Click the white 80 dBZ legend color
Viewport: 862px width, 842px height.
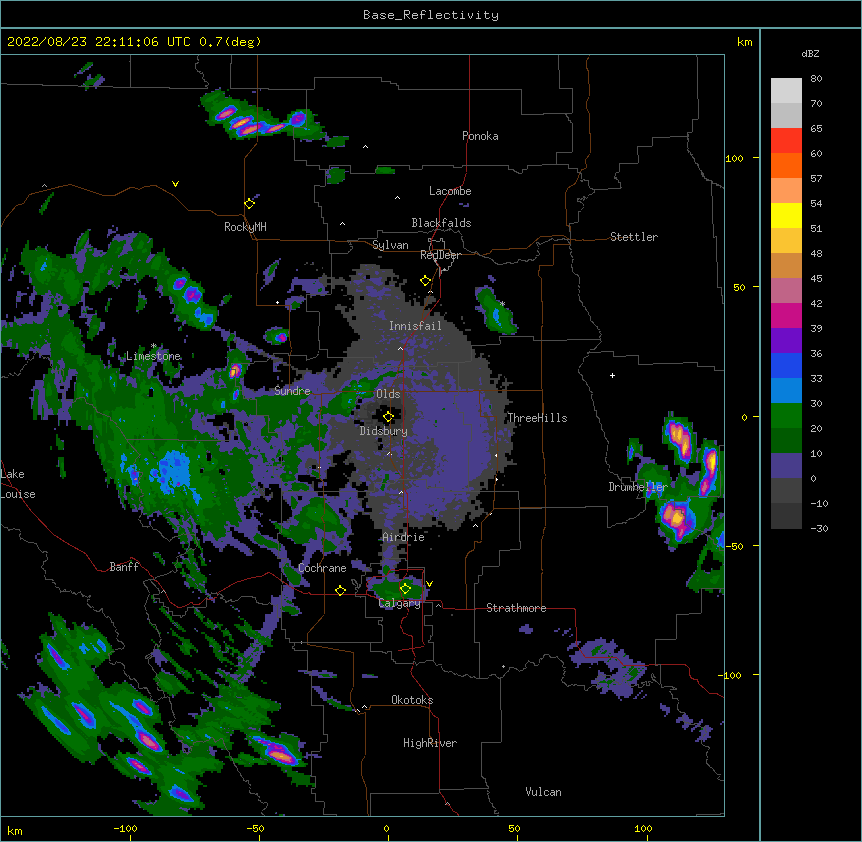tap(786, 91)
